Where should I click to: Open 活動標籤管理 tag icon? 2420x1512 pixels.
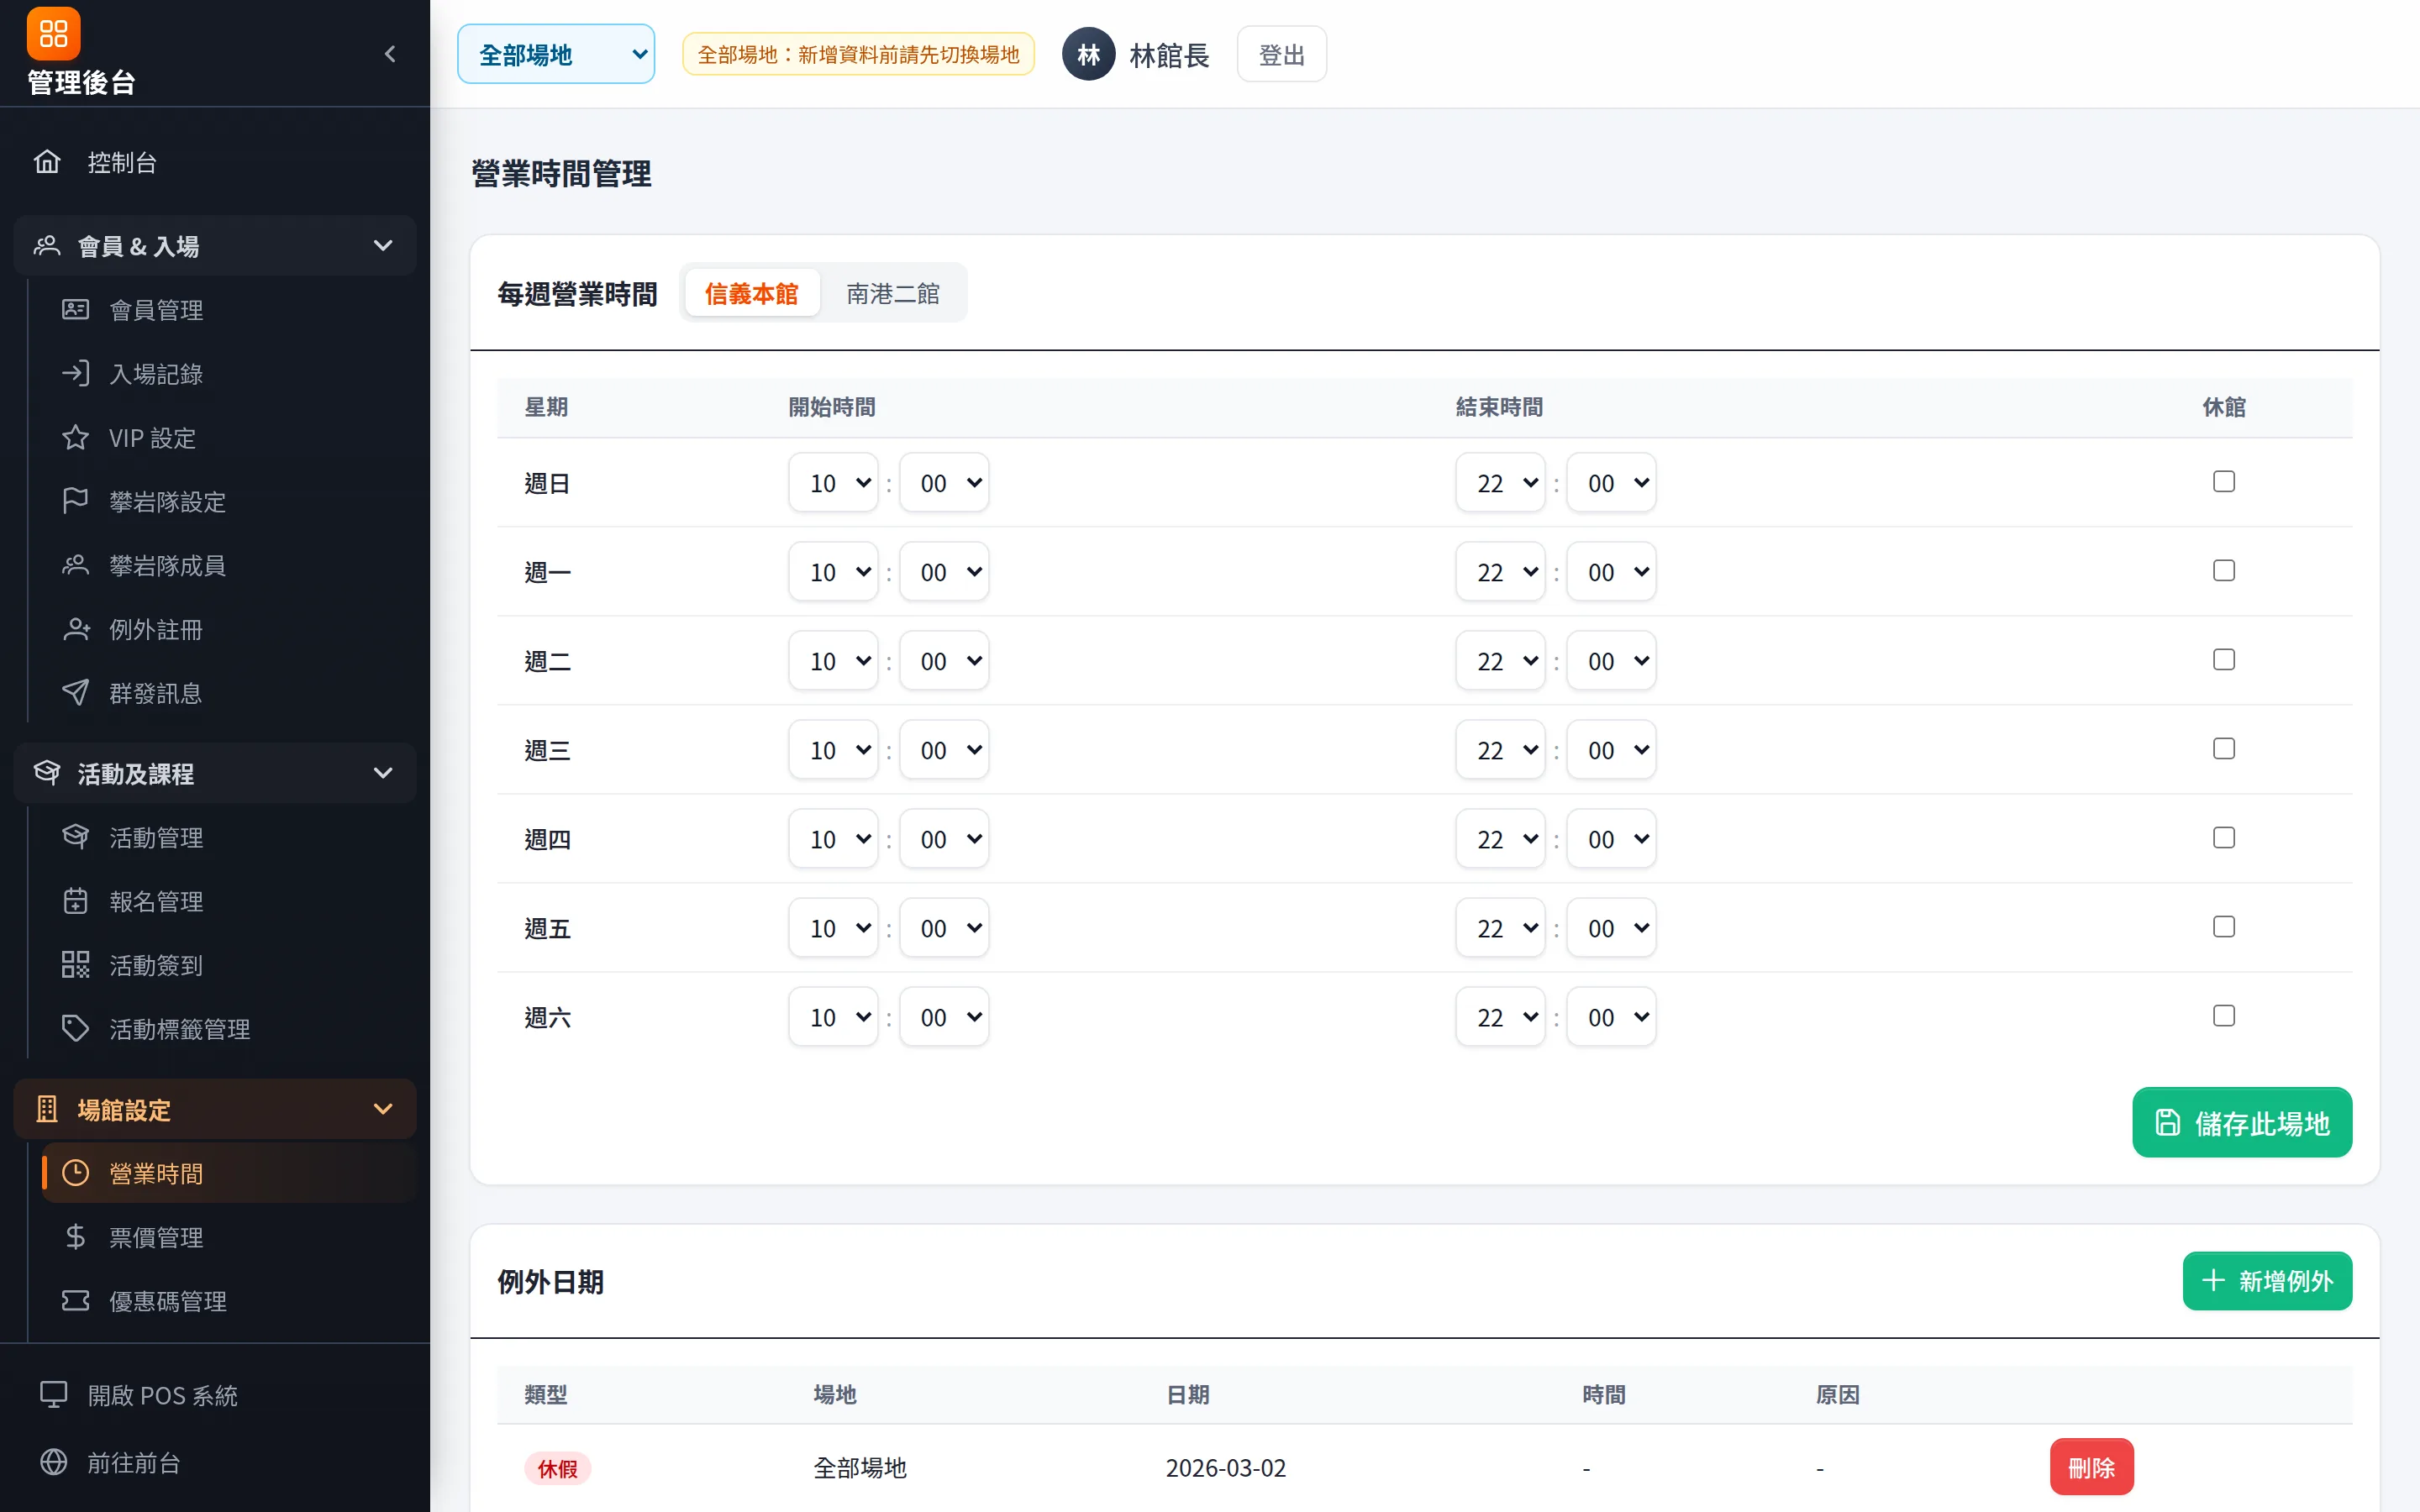pyautogui.click(x=75, y=1029)
